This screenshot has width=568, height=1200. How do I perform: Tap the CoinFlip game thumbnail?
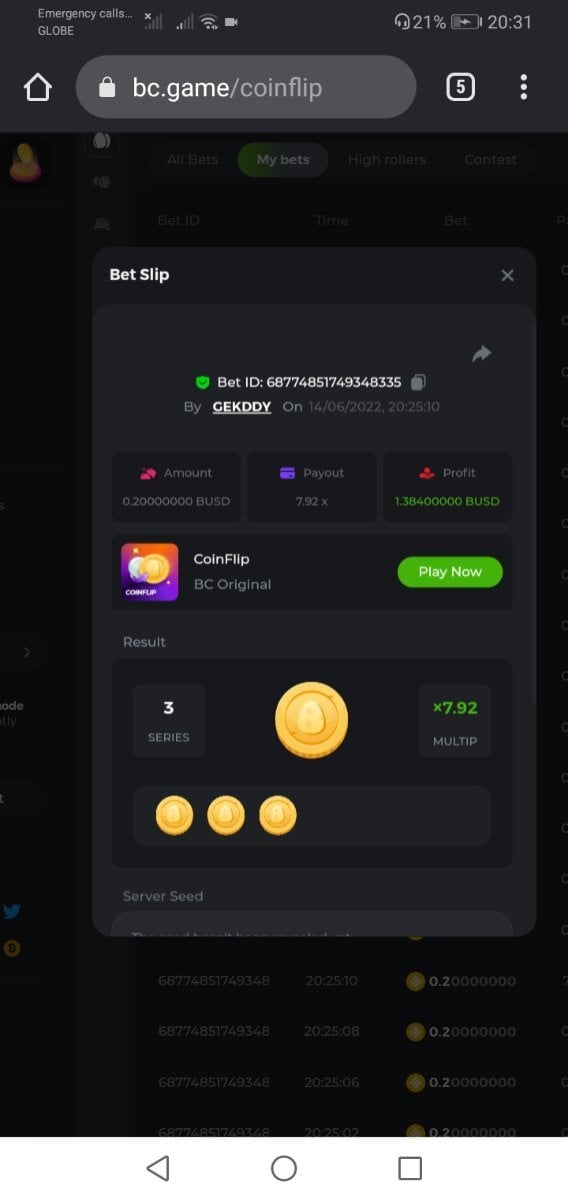pyautogui.click(x=150, y=572)
